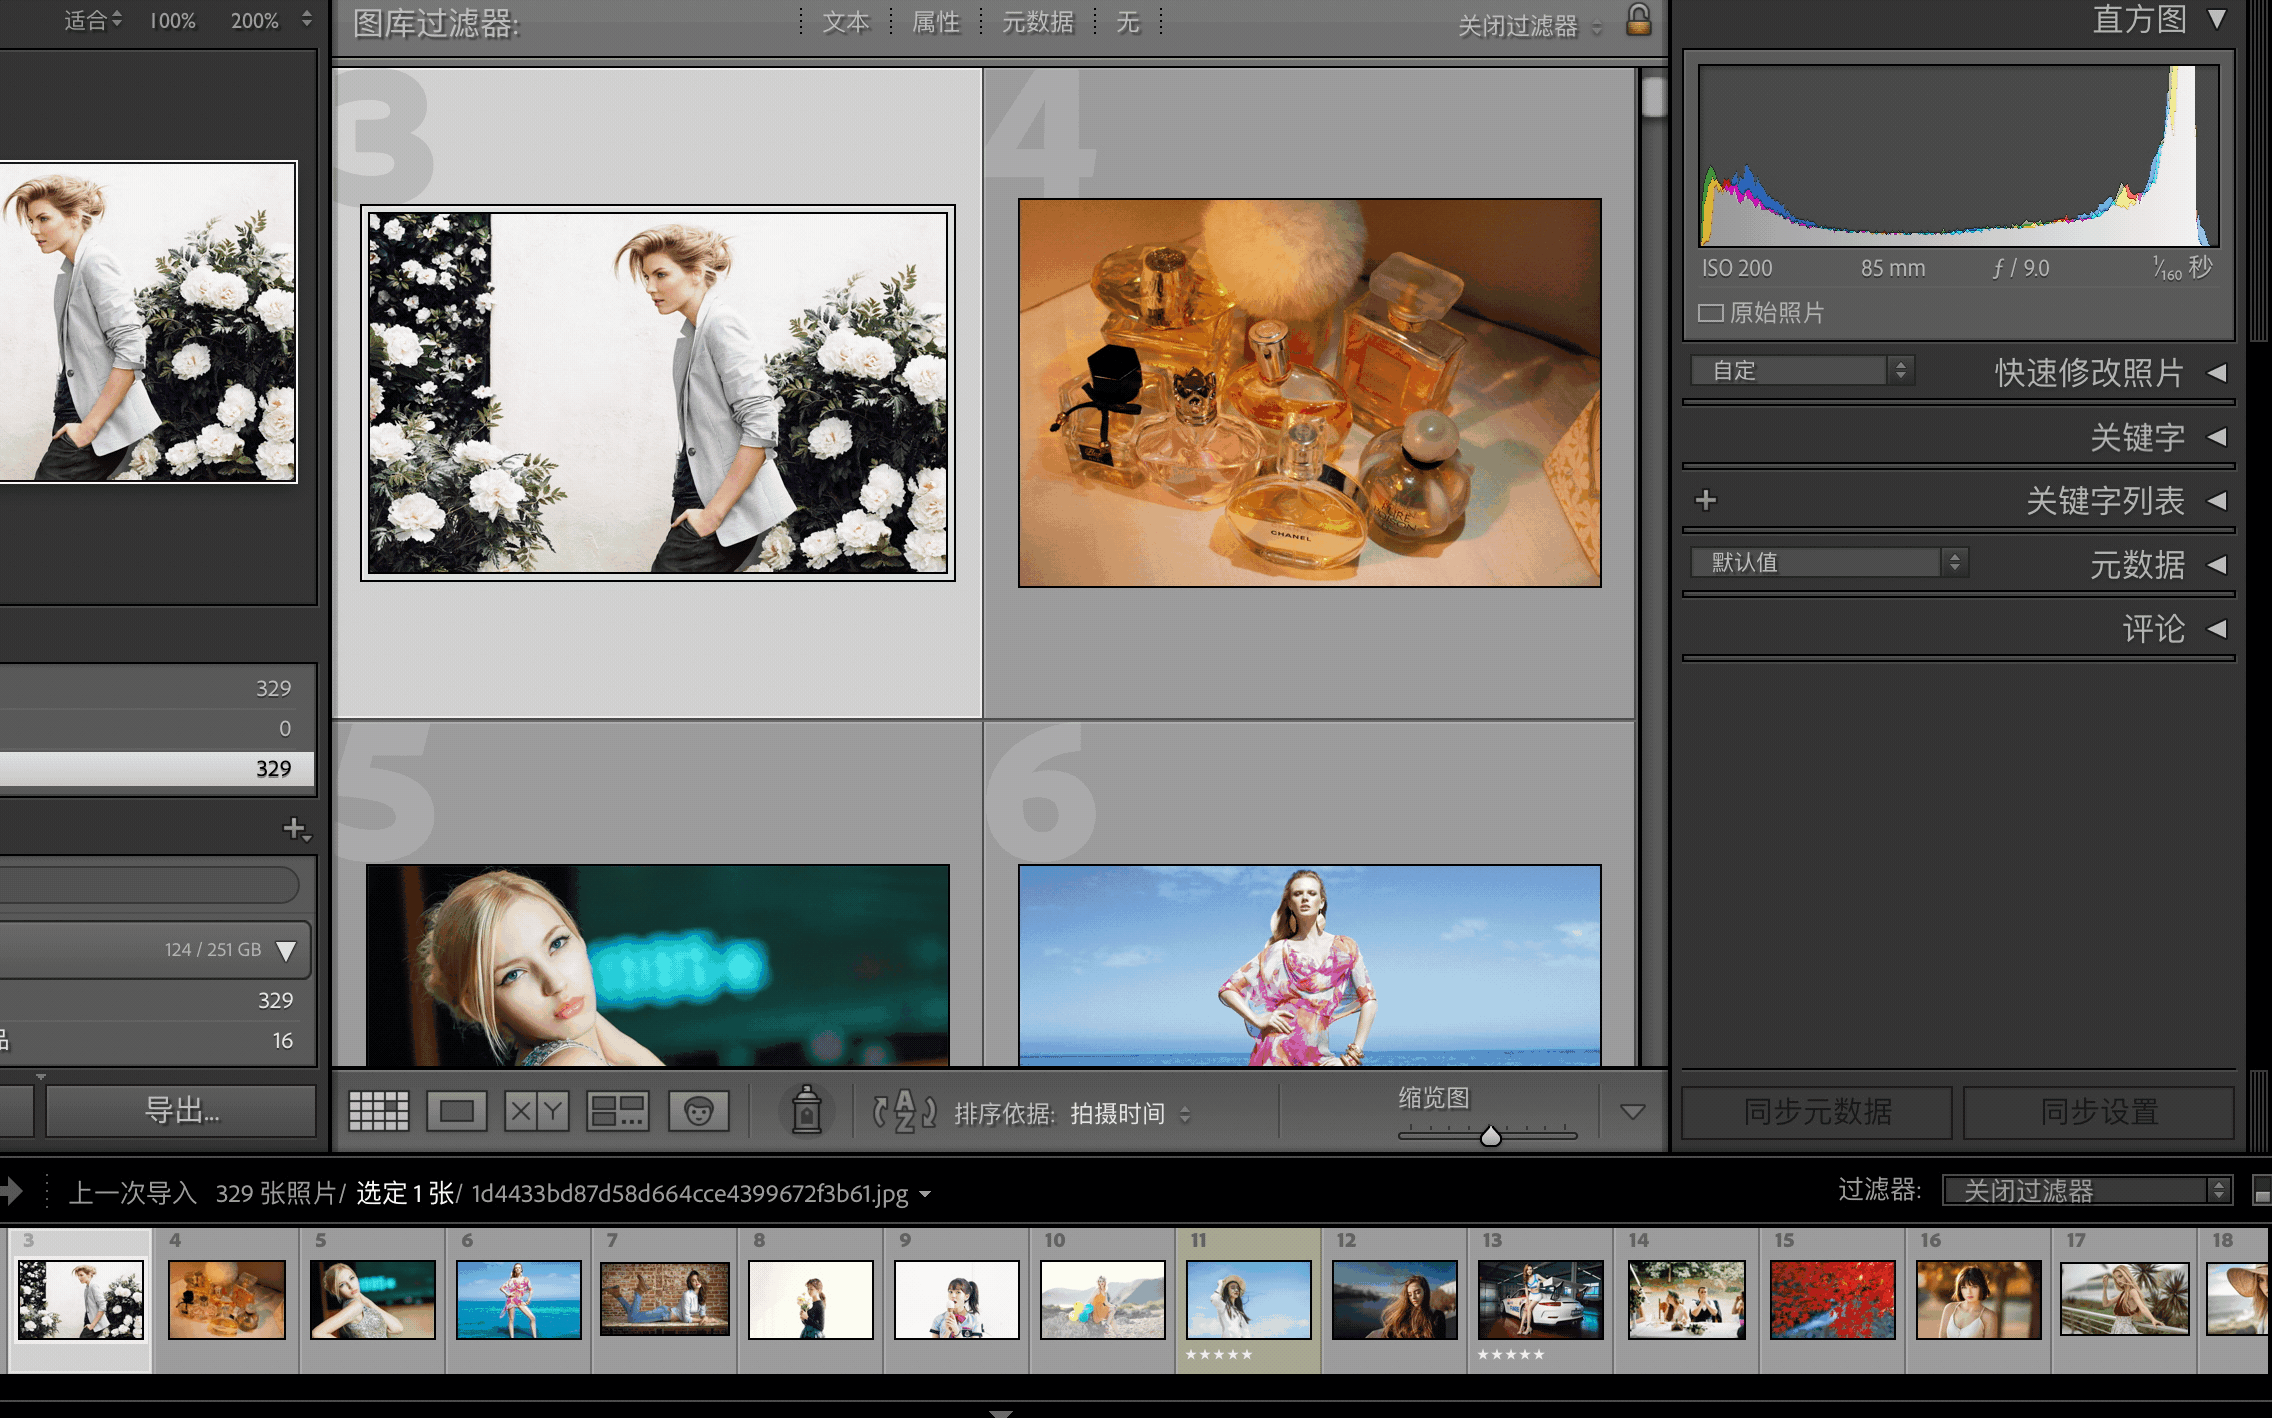Set navigator zoom to 200%
2272x1418 pixels.
tap(254, 20)
